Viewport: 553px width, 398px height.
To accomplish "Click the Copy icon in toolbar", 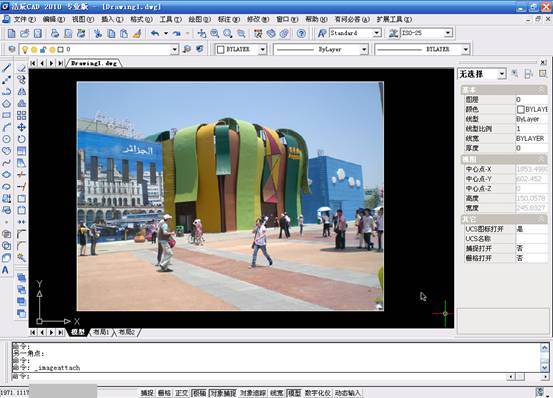I will (x=111, y=33).
